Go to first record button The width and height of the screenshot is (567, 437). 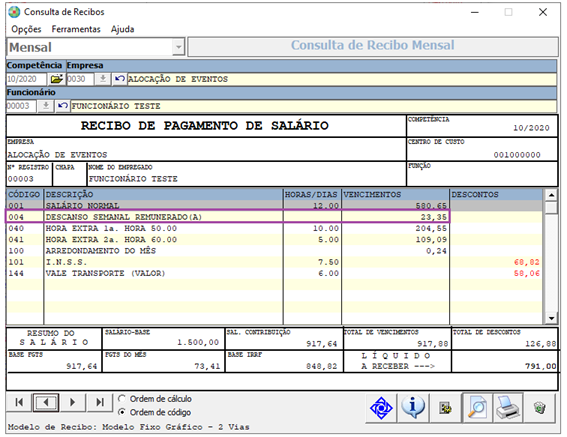click(19, 402)
